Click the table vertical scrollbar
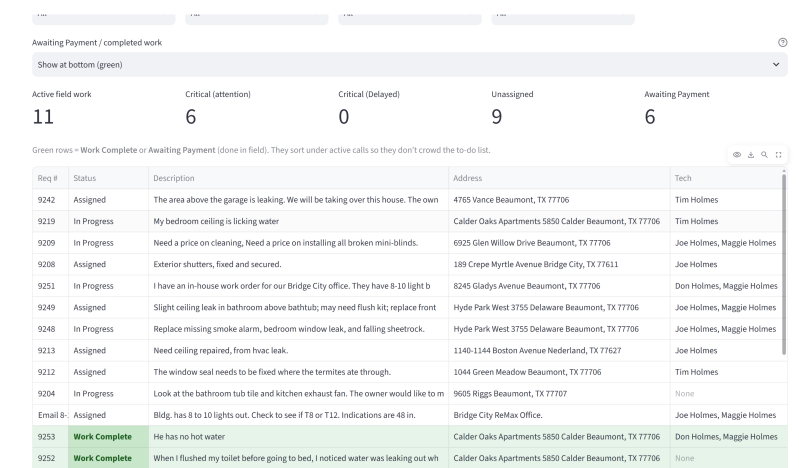This screenshot has width=799, height=468. (x=784, y=263)
